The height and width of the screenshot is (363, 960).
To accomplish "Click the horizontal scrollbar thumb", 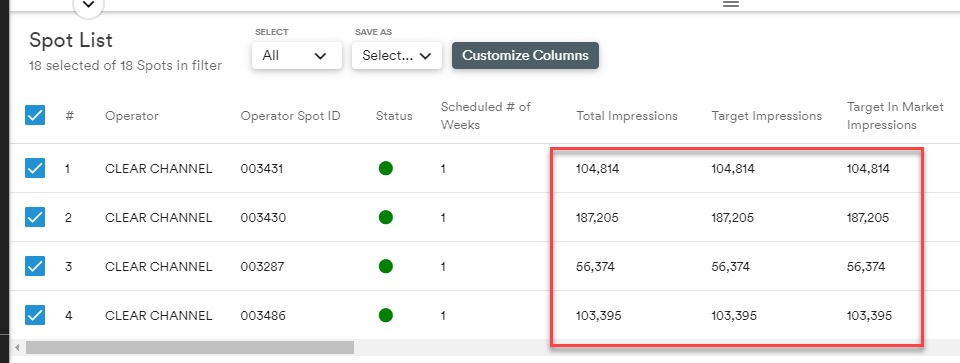I will [x=190, y=348].
